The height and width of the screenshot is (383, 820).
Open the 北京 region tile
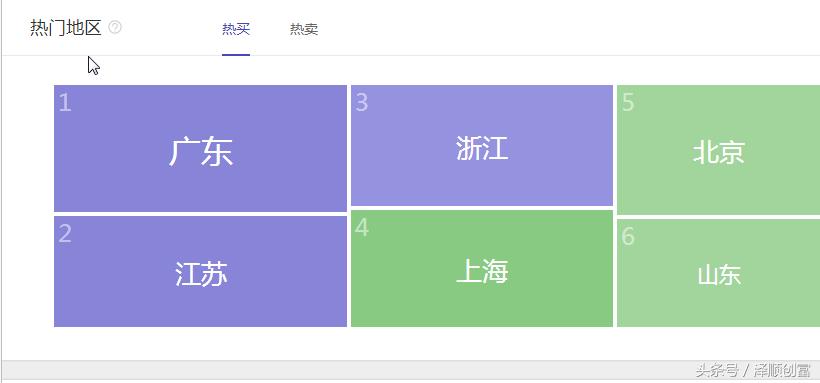(719, 150)
